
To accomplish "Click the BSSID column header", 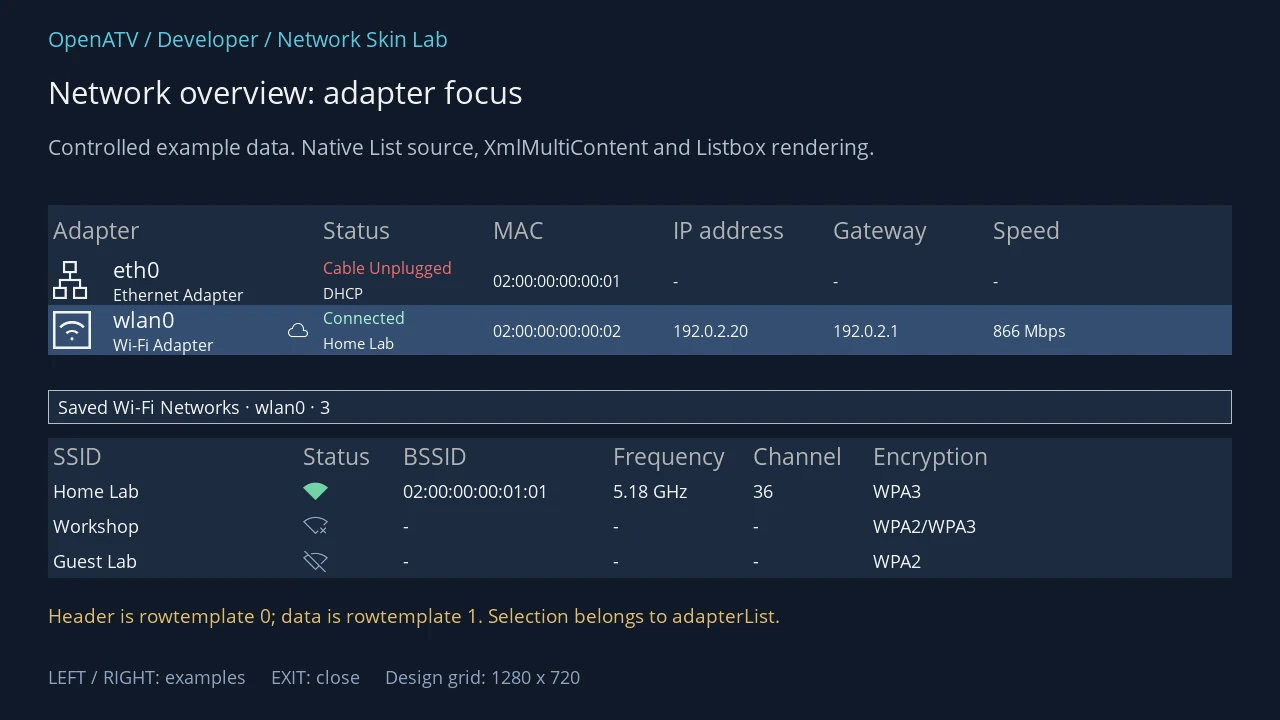I will [x=435, y=457].
